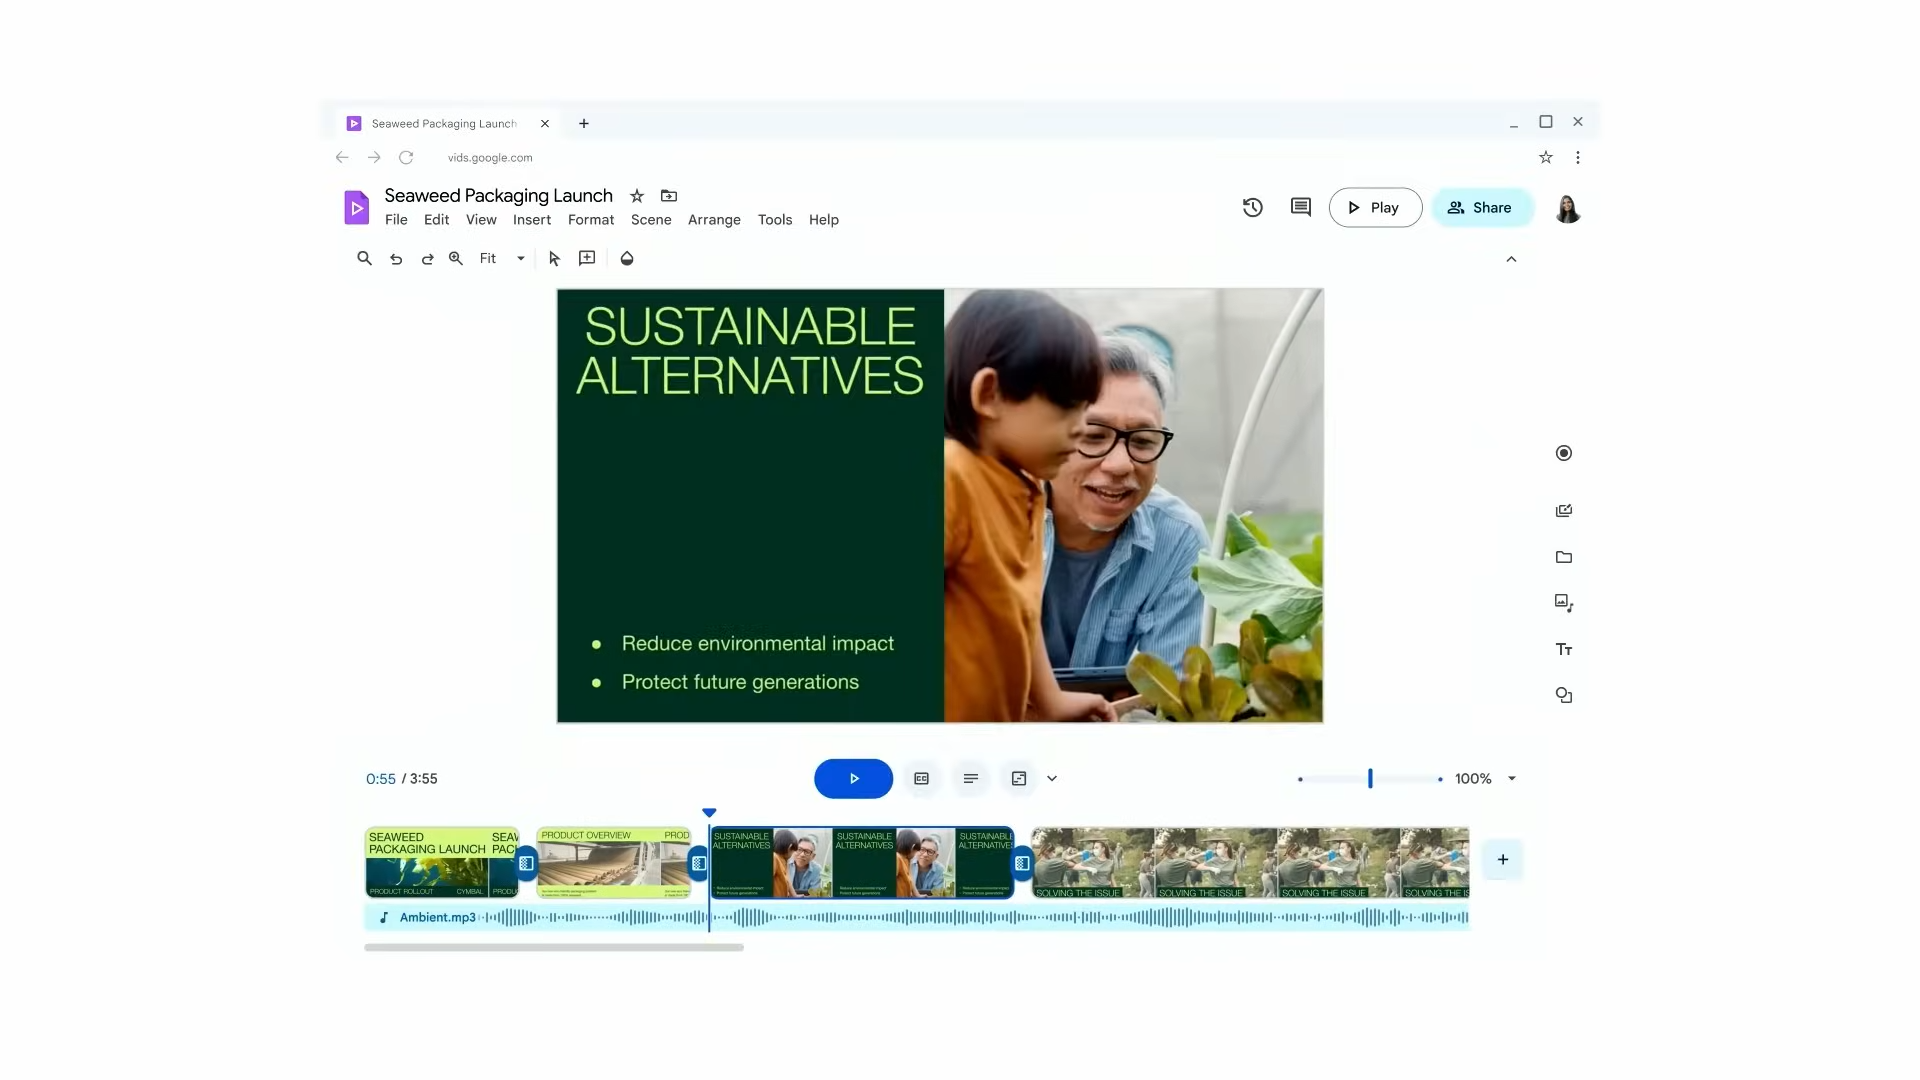Open the Scene menu

tap(651, 220)
